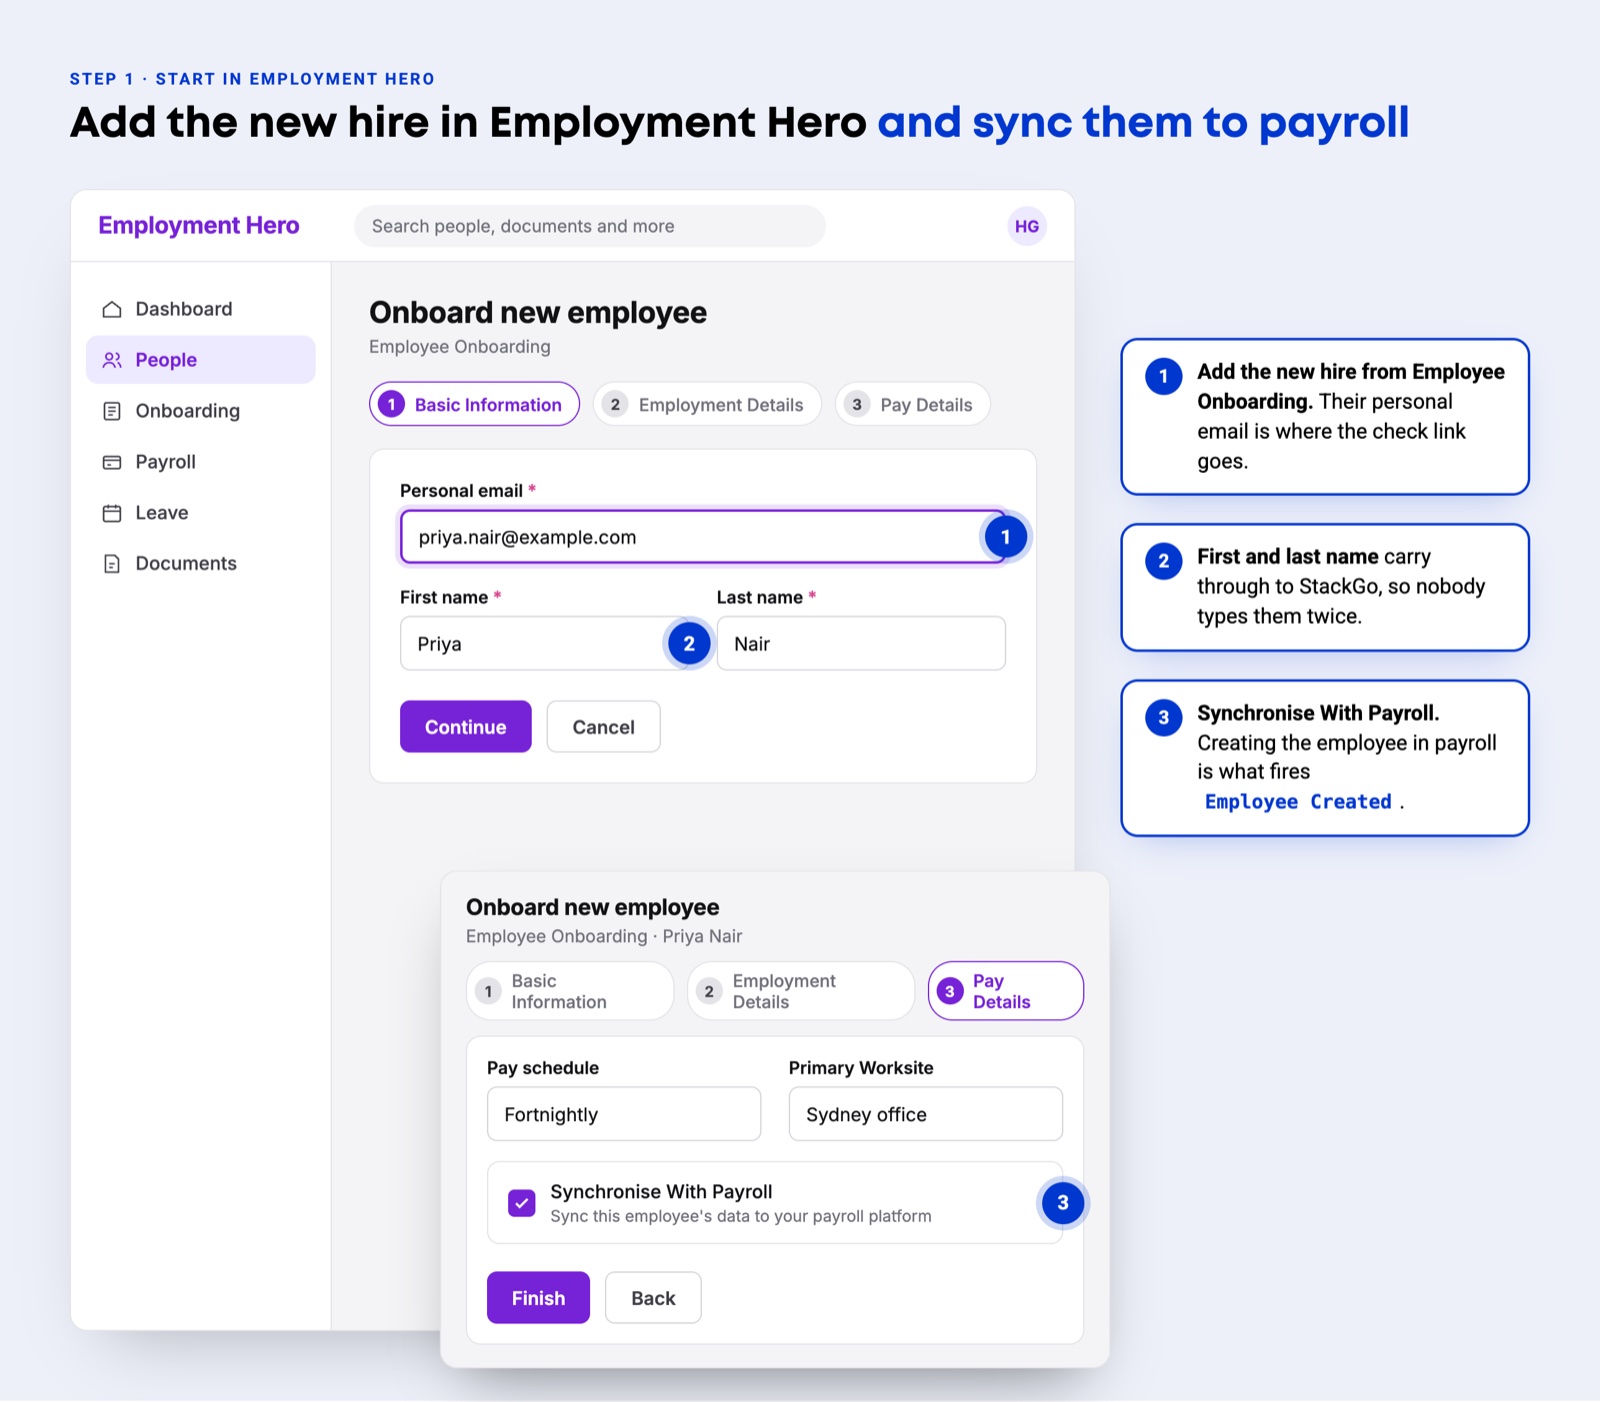Image resolution: width=1600 pixels, height=1402 pixels.
Task: Go to Onboarding in the sidebar
Action: pos(200,411)
